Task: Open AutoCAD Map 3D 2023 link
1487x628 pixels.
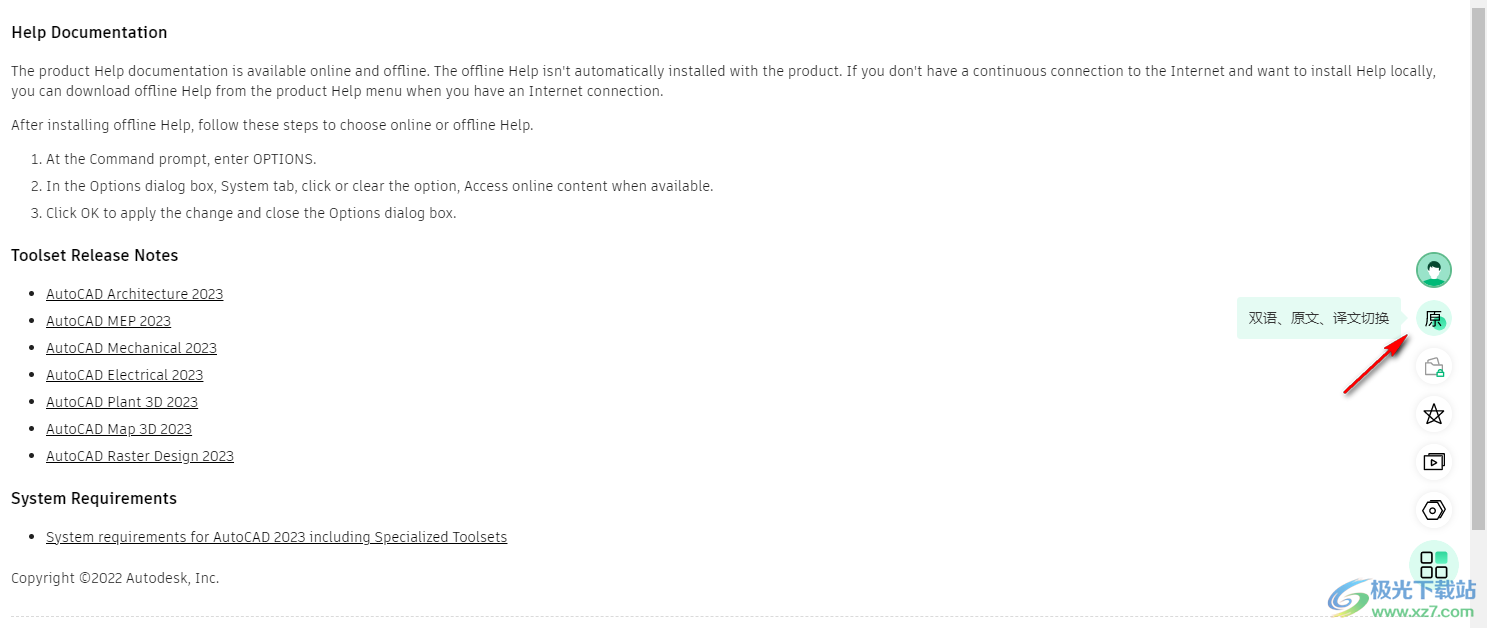Action: [119, 429]
